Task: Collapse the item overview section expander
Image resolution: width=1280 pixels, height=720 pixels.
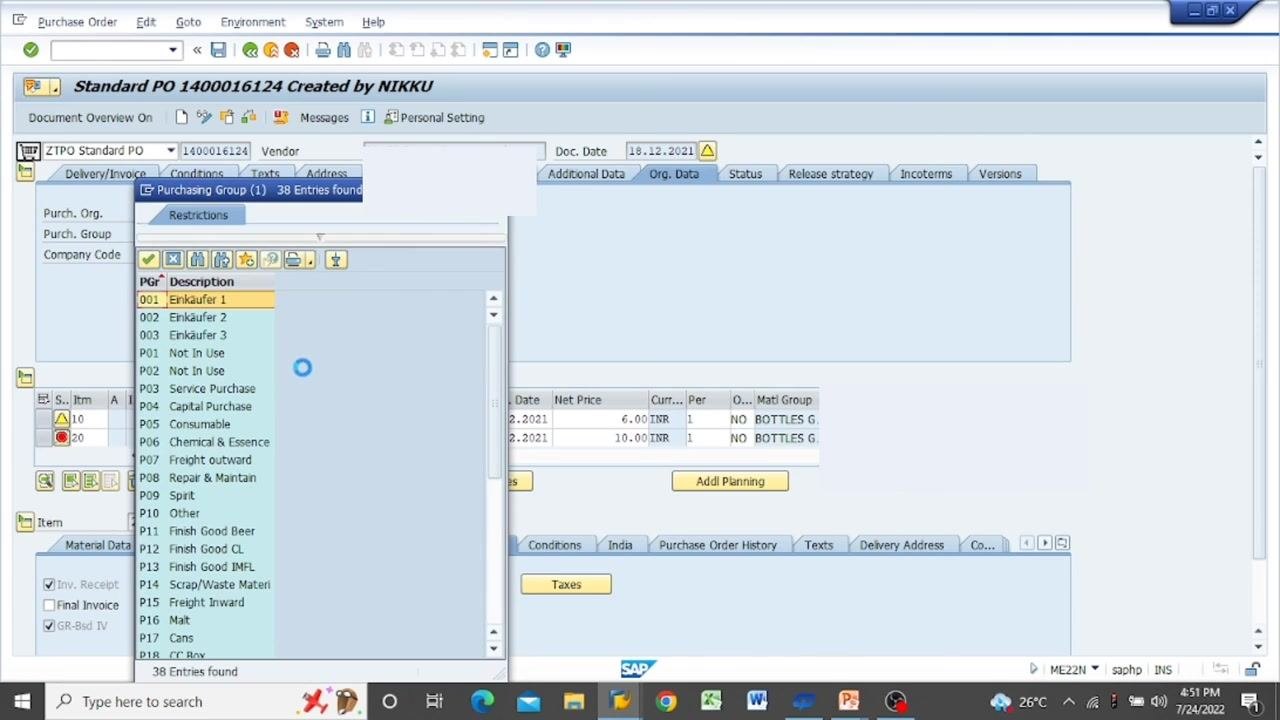Action: click(25, 377)
